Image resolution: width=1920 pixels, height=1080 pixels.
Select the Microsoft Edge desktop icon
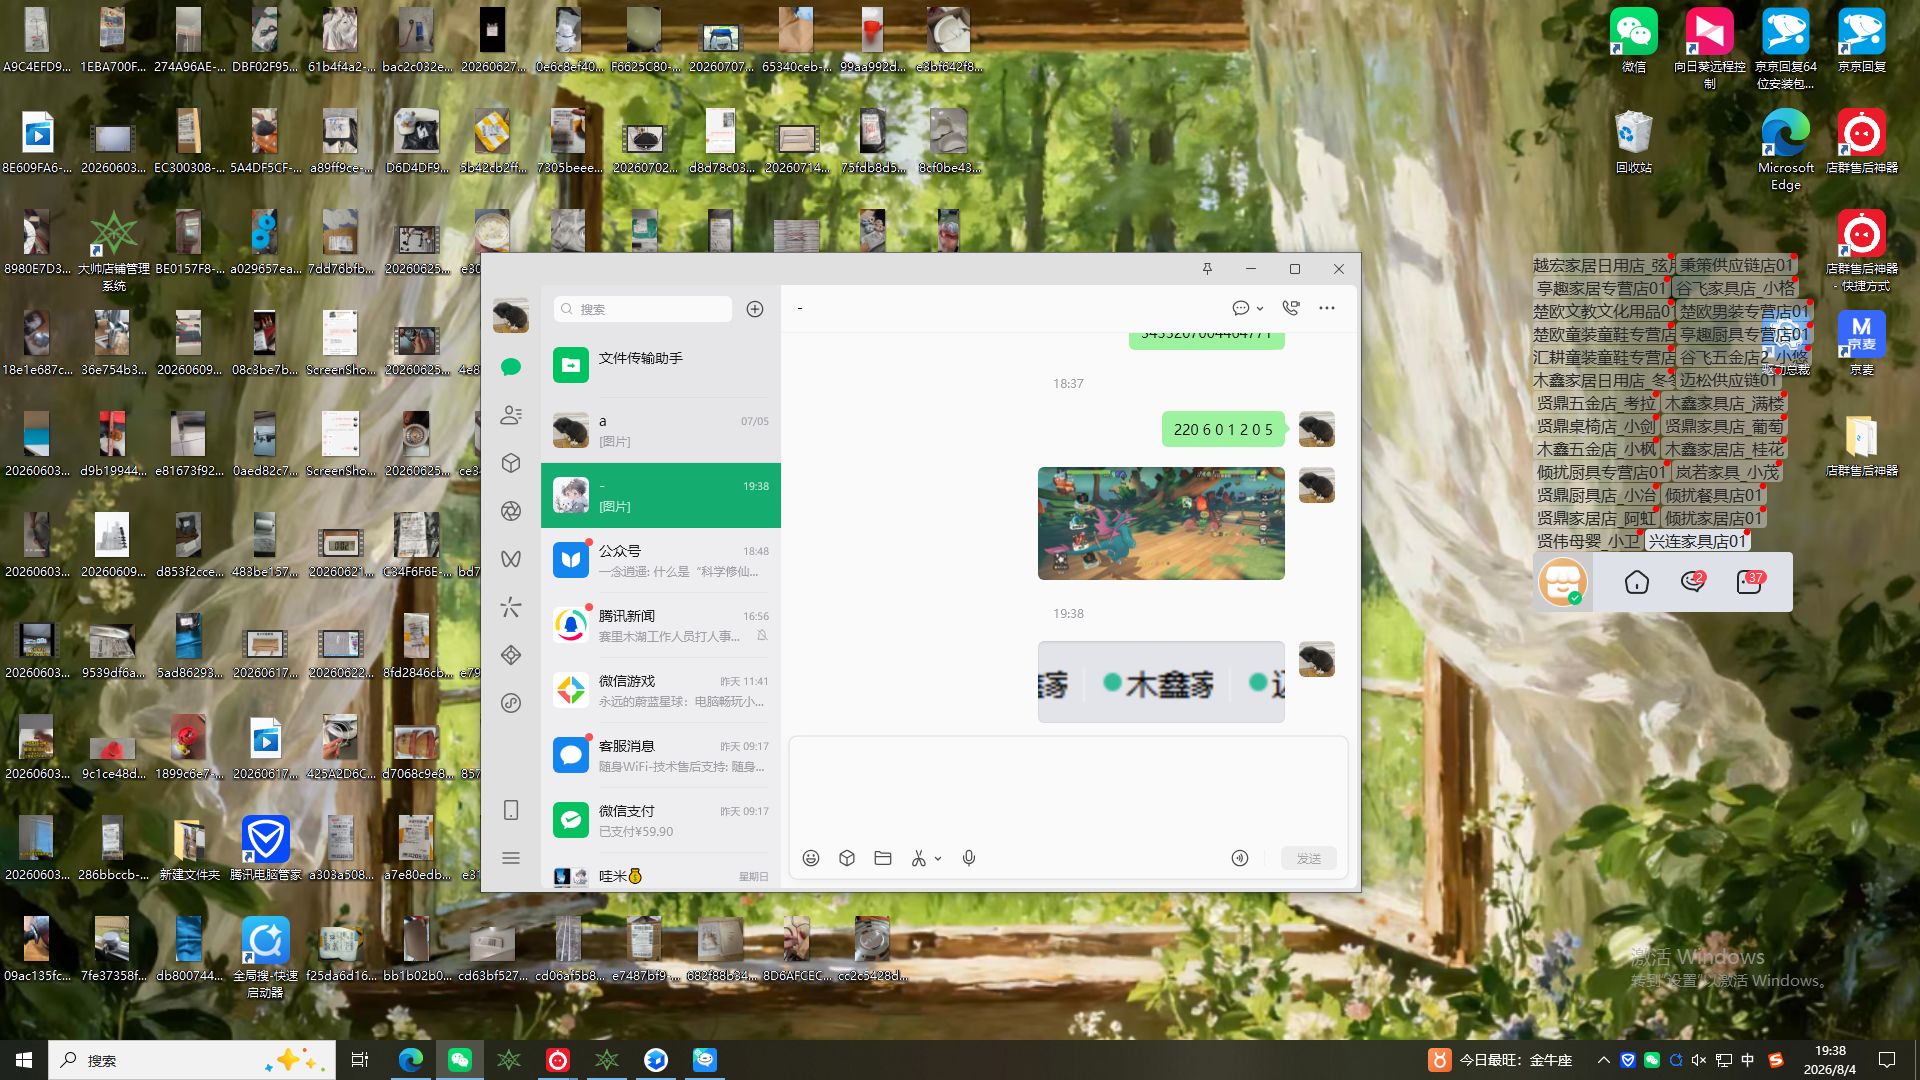(x=1786, y=150)
